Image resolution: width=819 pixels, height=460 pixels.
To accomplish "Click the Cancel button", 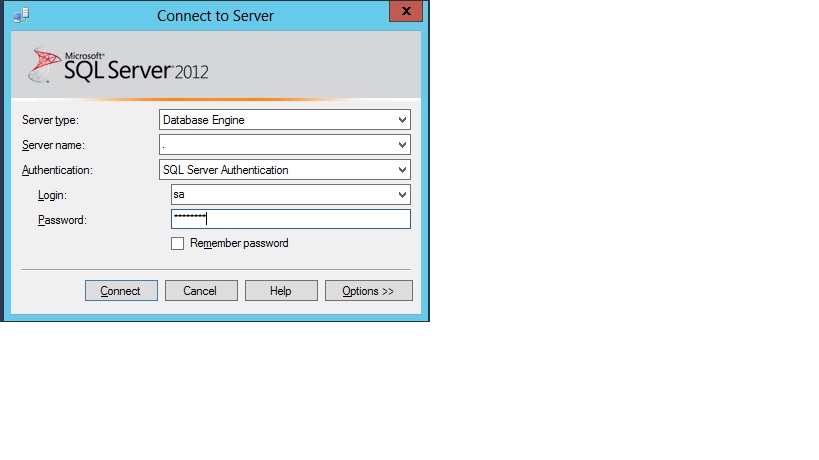I will click(201, 291).
